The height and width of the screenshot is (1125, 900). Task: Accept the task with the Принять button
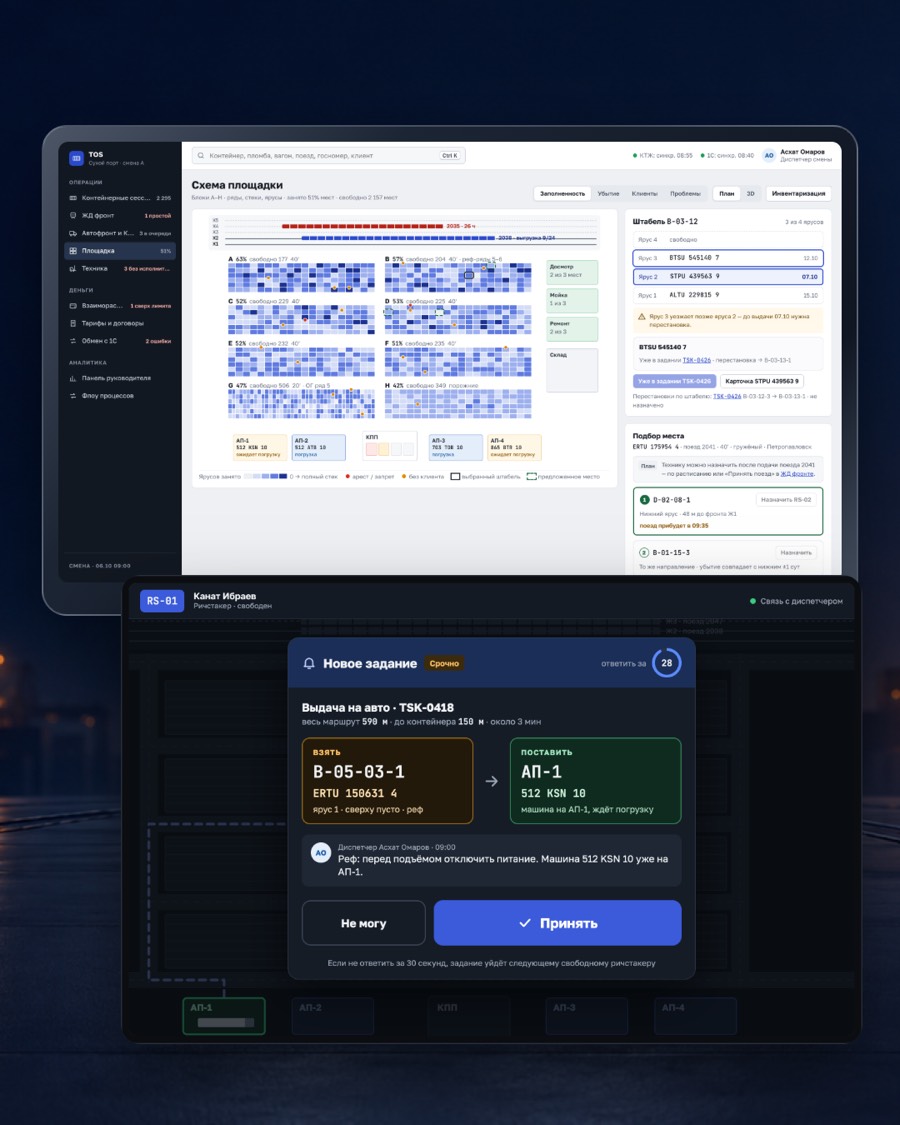click(558, 923)
